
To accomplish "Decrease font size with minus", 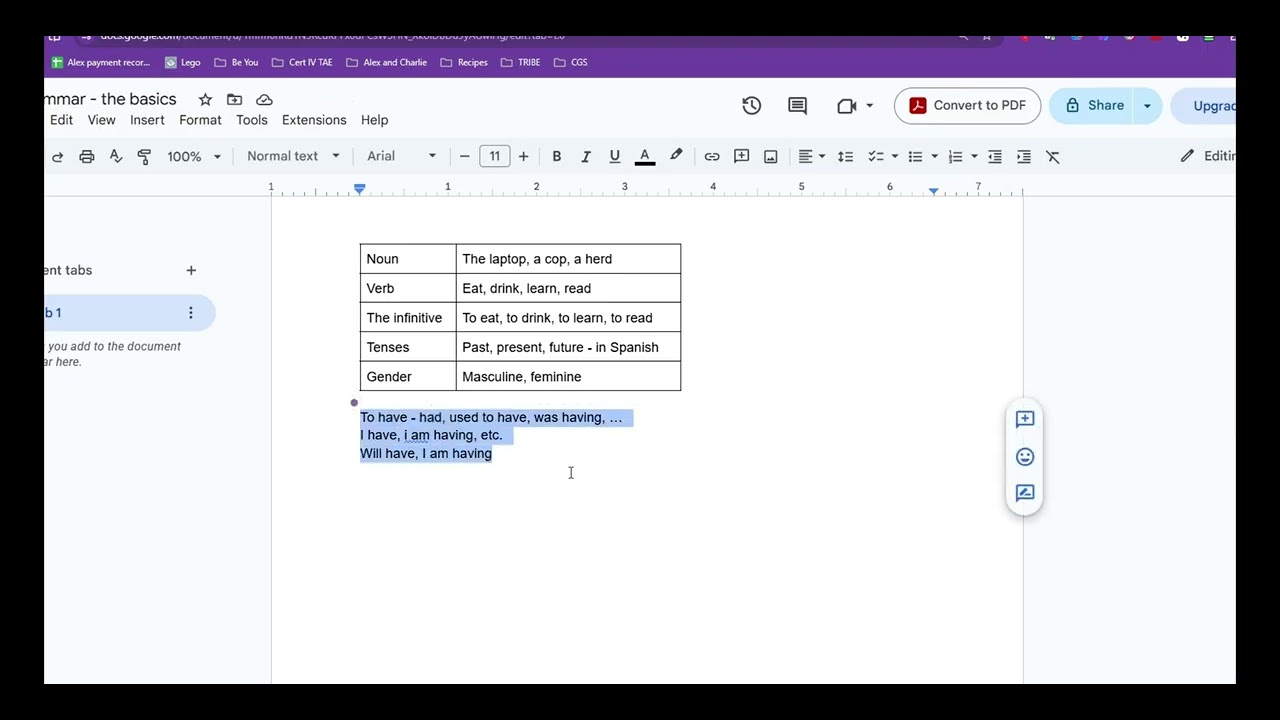I will pyautogui.click(x=464, y=157).
